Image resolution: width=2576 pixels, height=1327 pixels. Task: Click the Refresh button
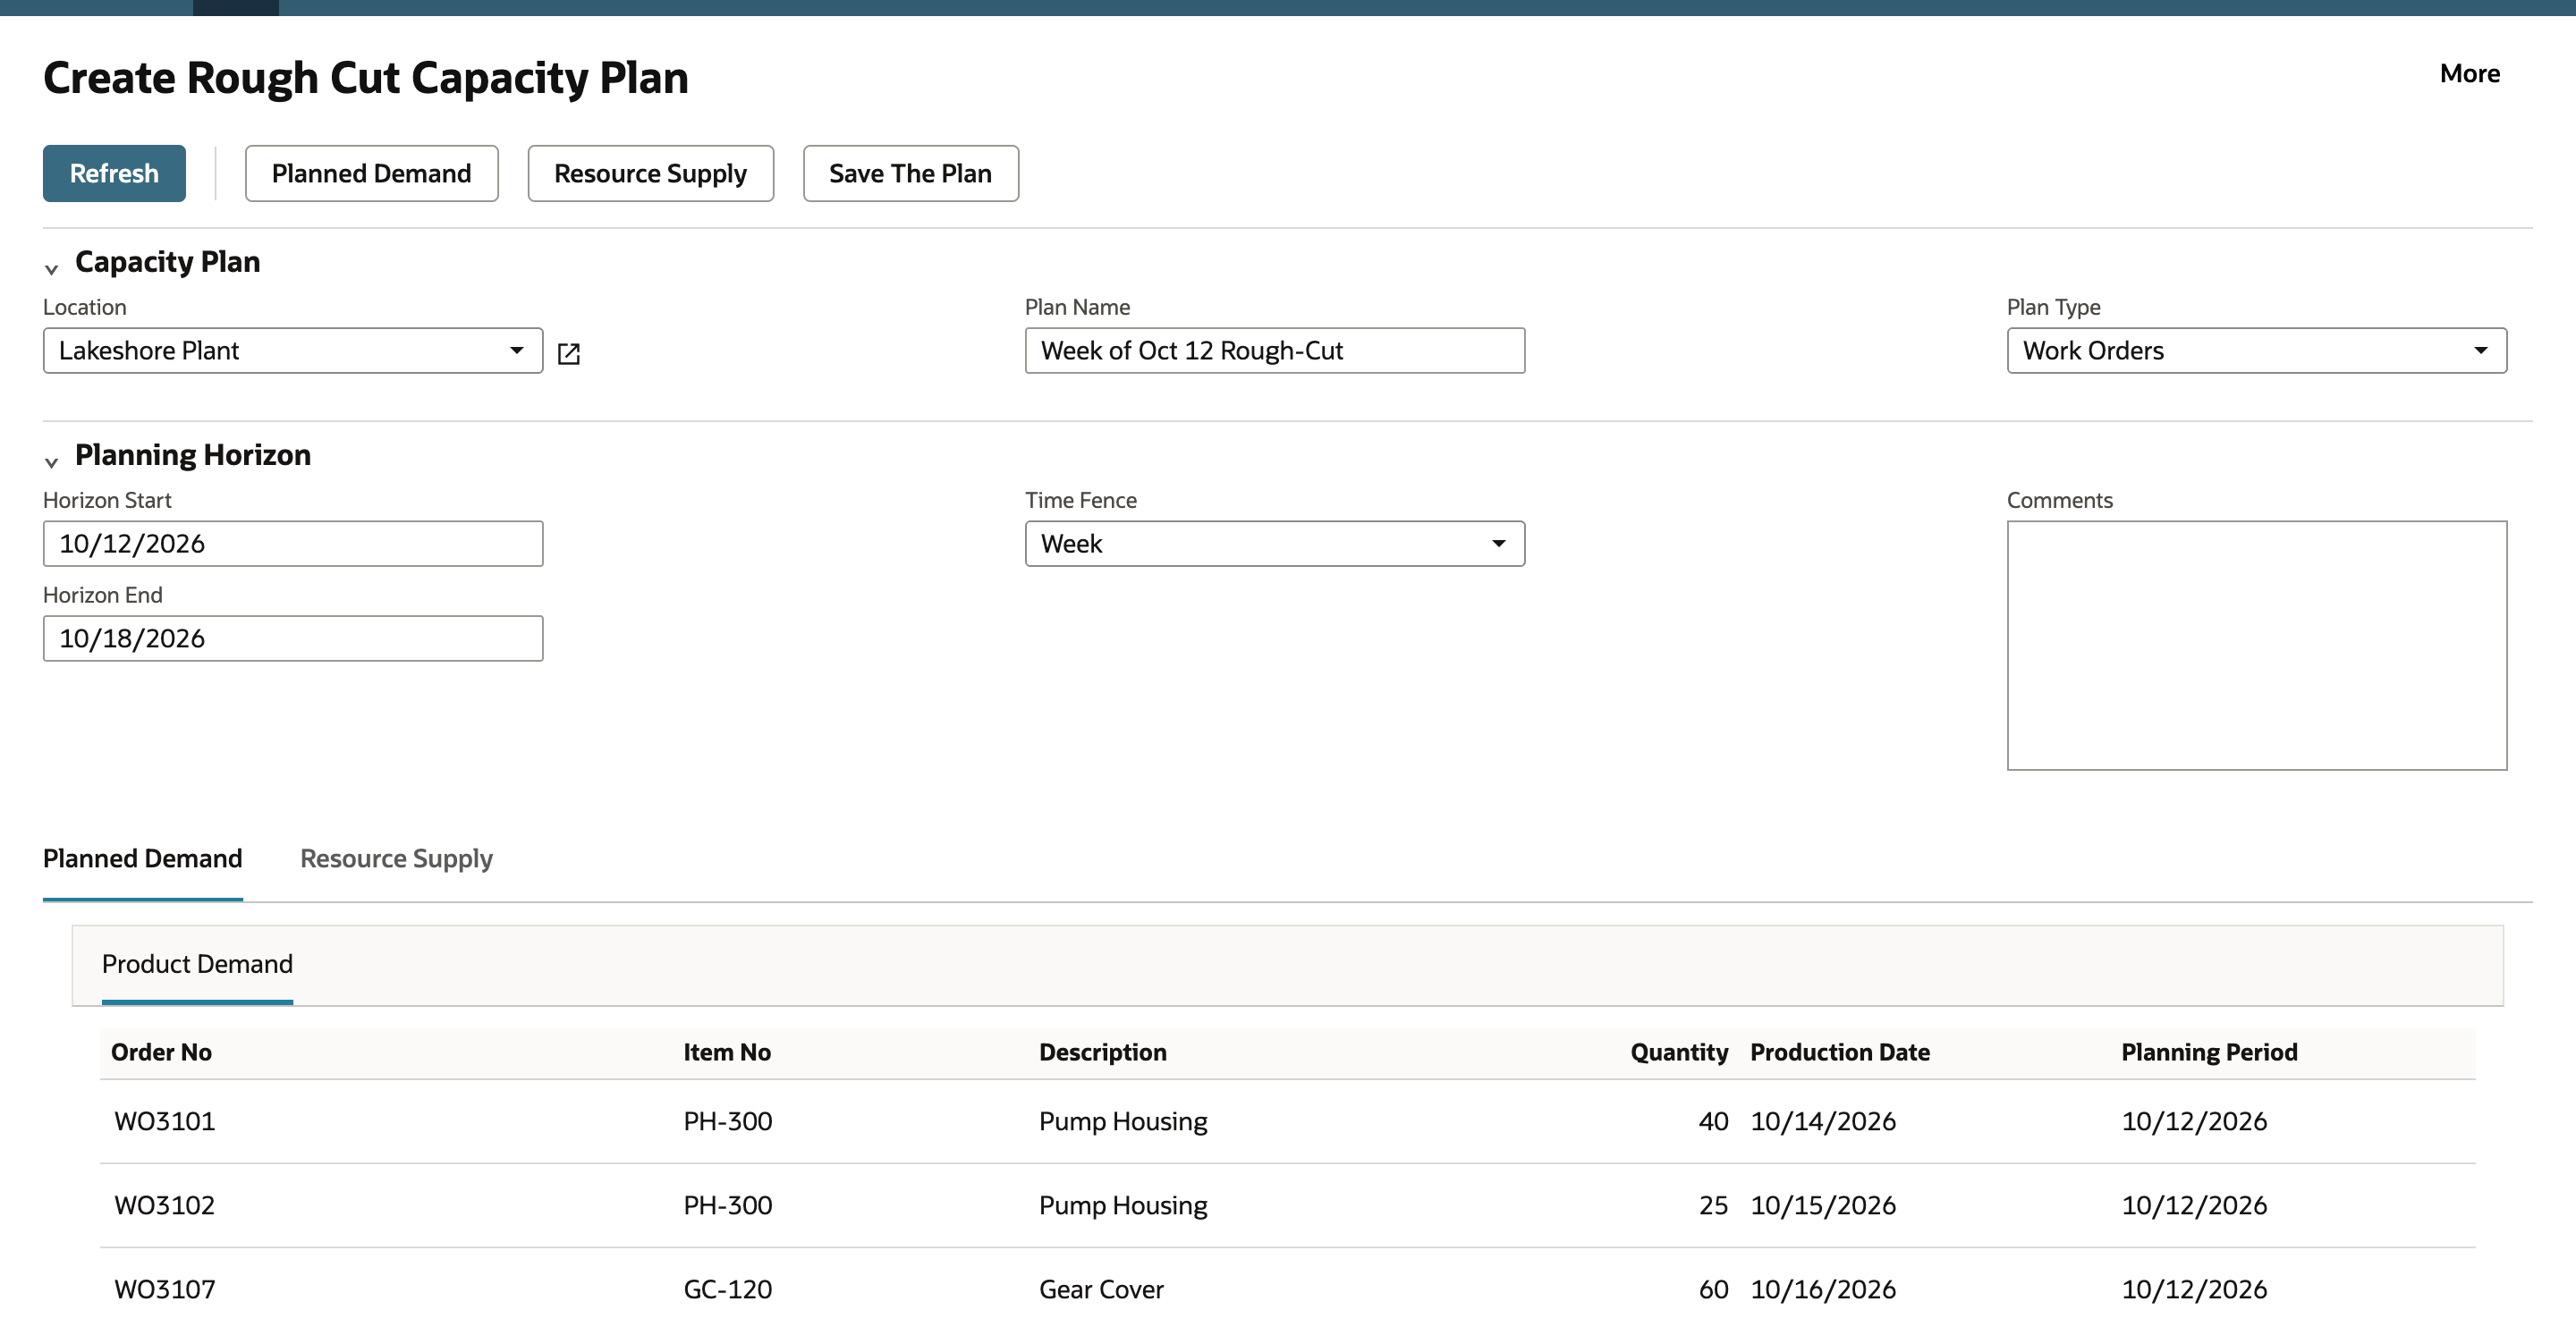114,173
